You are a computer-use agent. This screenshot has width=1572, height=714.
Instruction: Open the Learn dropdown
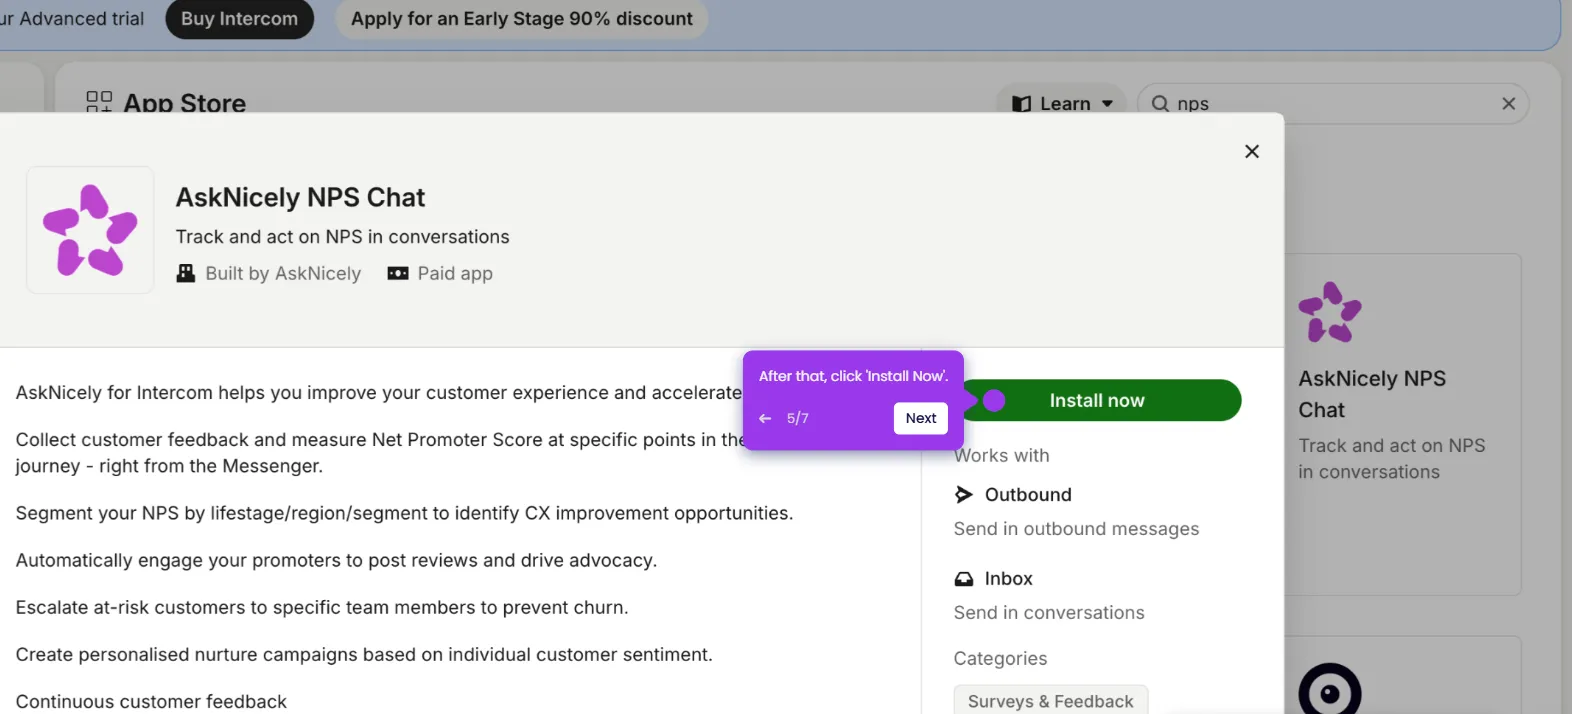click(x=1062, y=103)
